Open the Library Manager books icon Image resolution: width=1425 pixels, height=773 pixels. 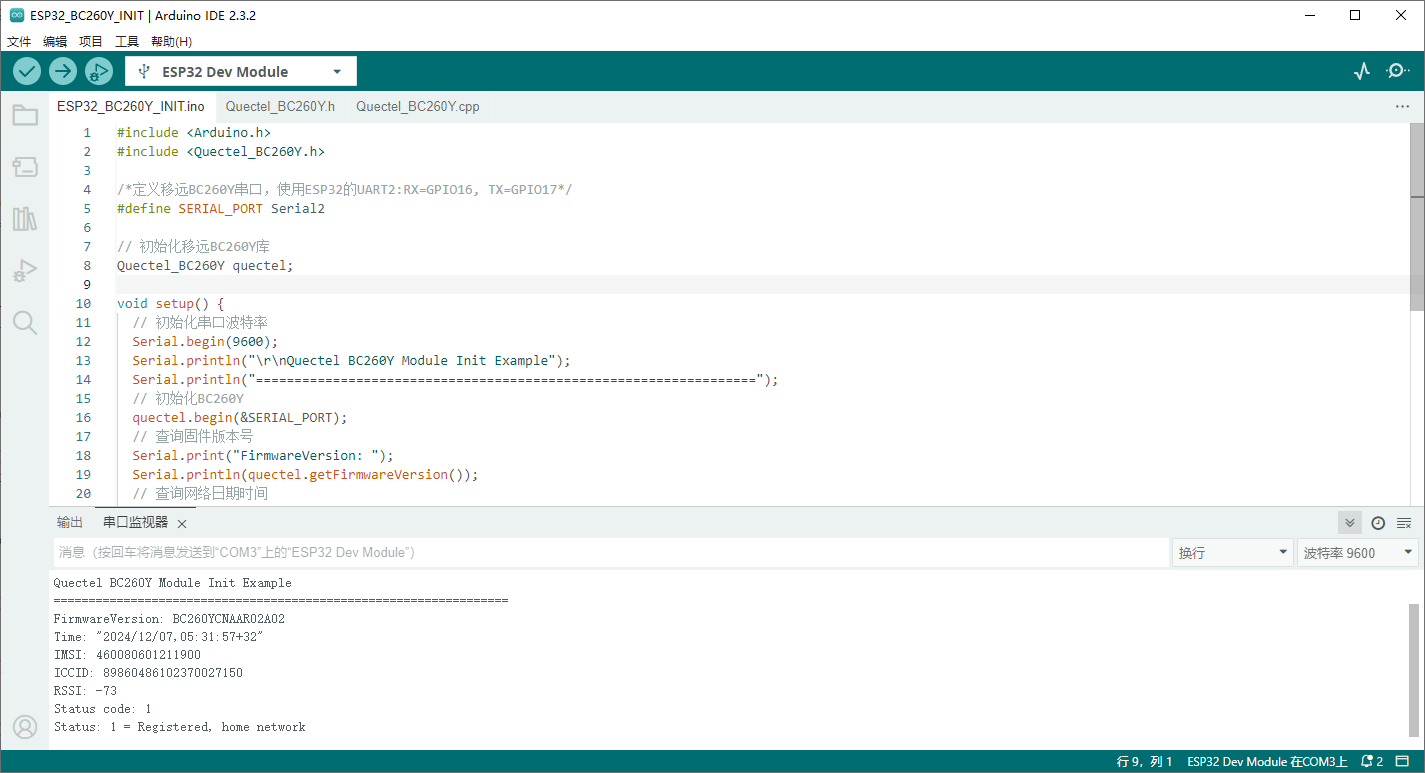25,219
